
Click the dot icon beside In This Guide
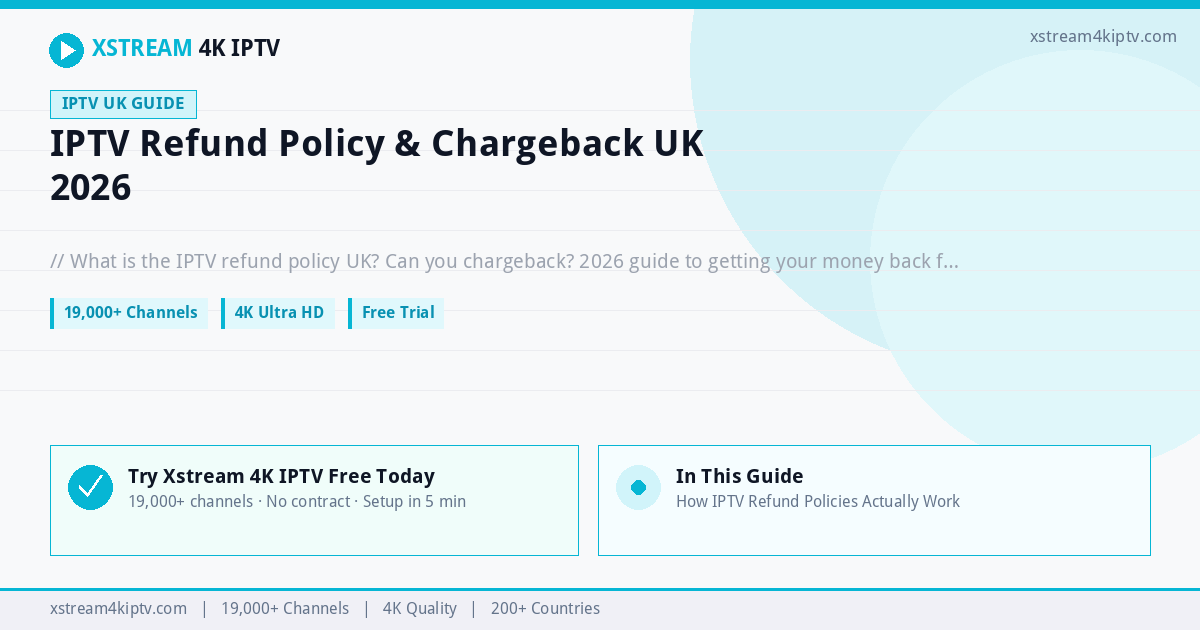tap(638, 487)
